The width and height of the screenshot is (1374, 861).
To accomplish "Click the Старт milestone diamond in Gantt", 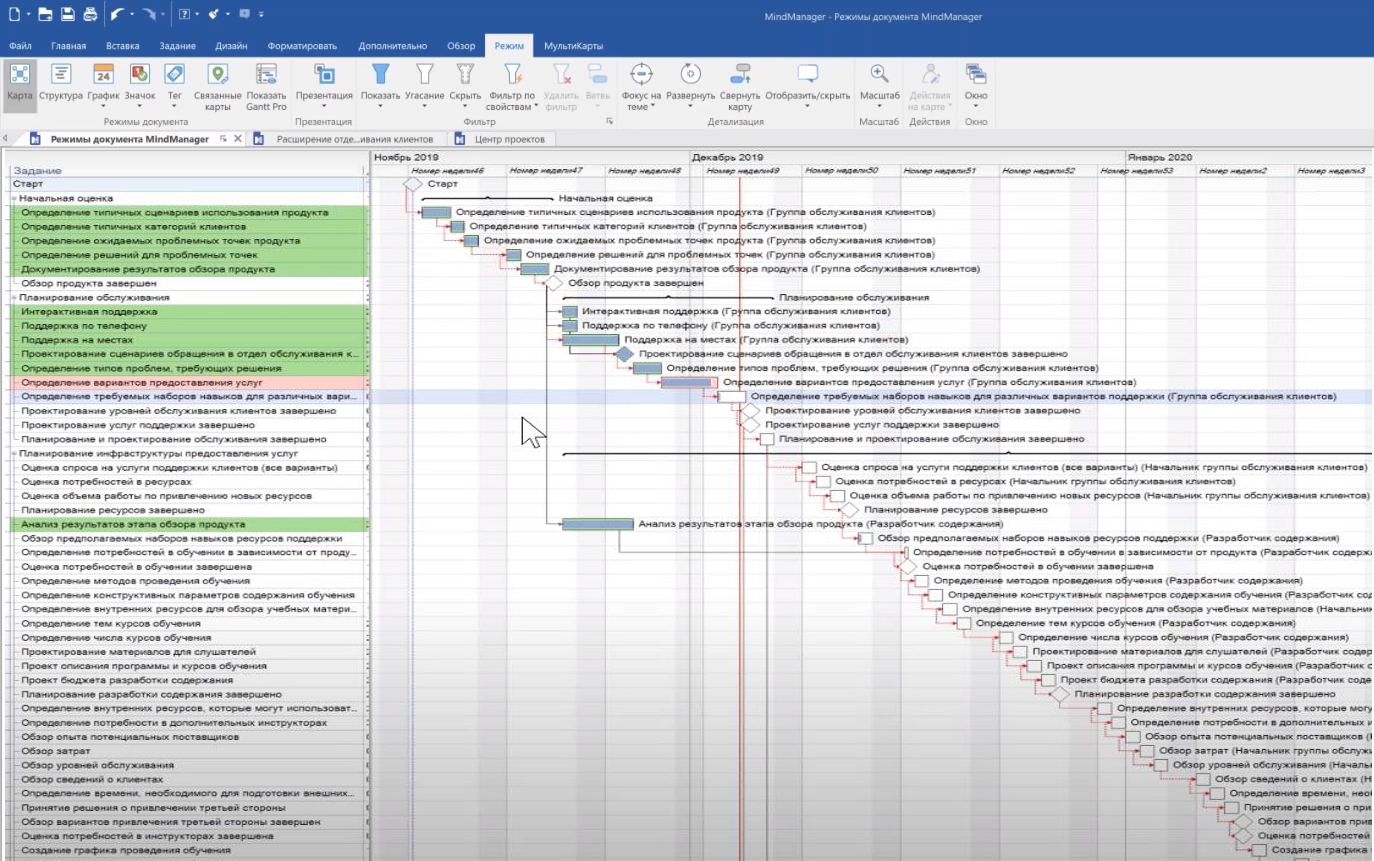I will [412, 184].
